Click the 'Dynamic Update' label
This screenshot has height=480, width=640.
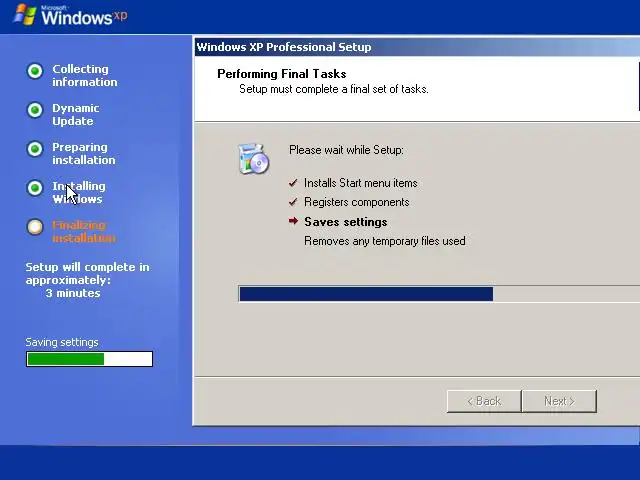[x=76, y=115]
